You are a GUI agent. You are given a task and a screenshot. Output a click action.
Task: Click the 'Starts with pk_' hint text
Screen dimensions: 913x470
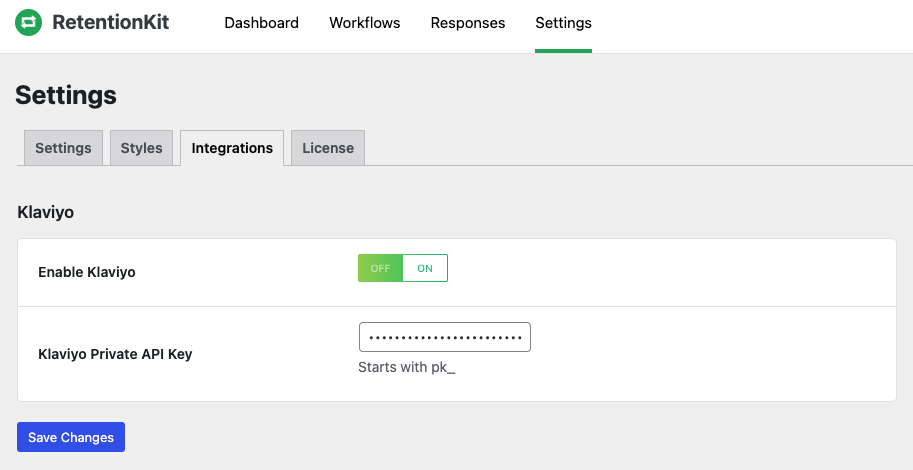[x=406, y=367]
